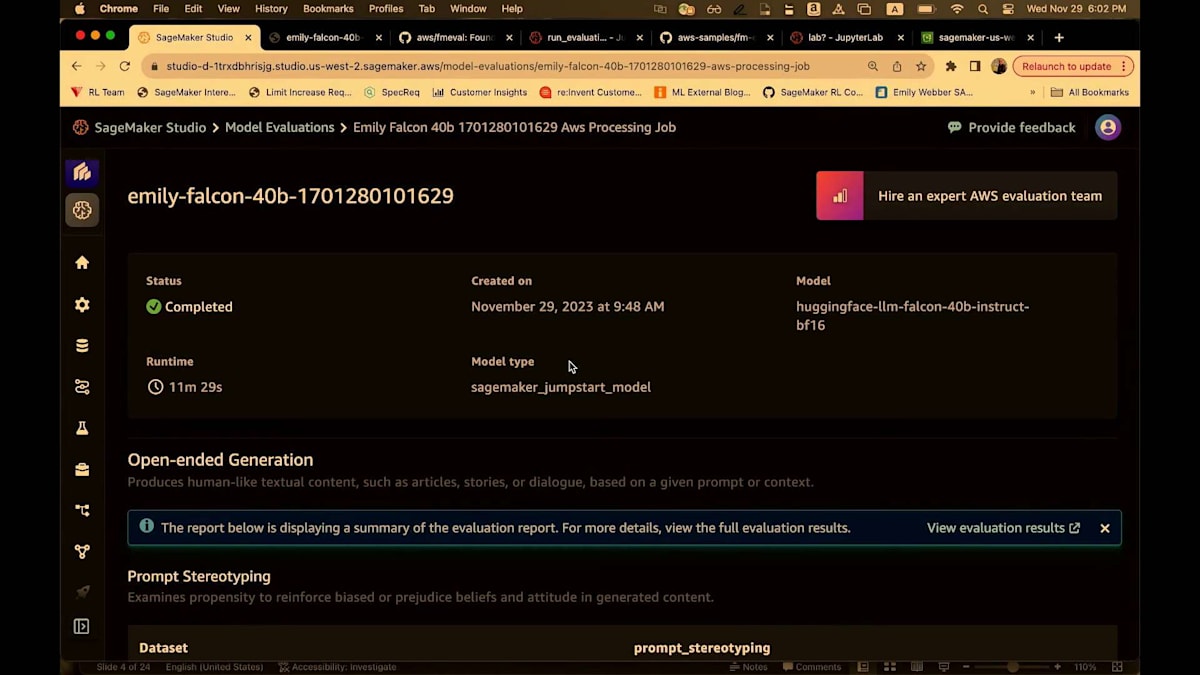Click Comments in PowerPoint status bar
Image resolution: width=1200 pixels, height=675 pixels.
point(812,667)
